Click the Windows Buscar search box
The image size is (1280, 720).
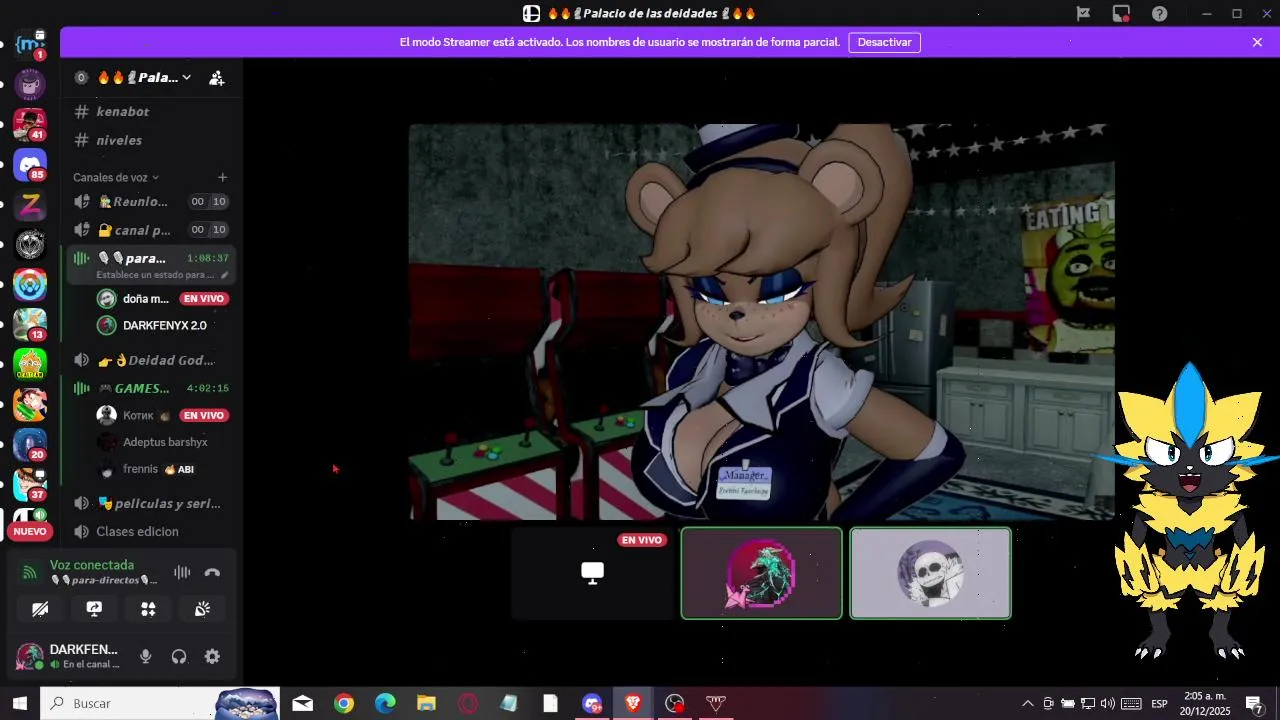pos(160,704)
